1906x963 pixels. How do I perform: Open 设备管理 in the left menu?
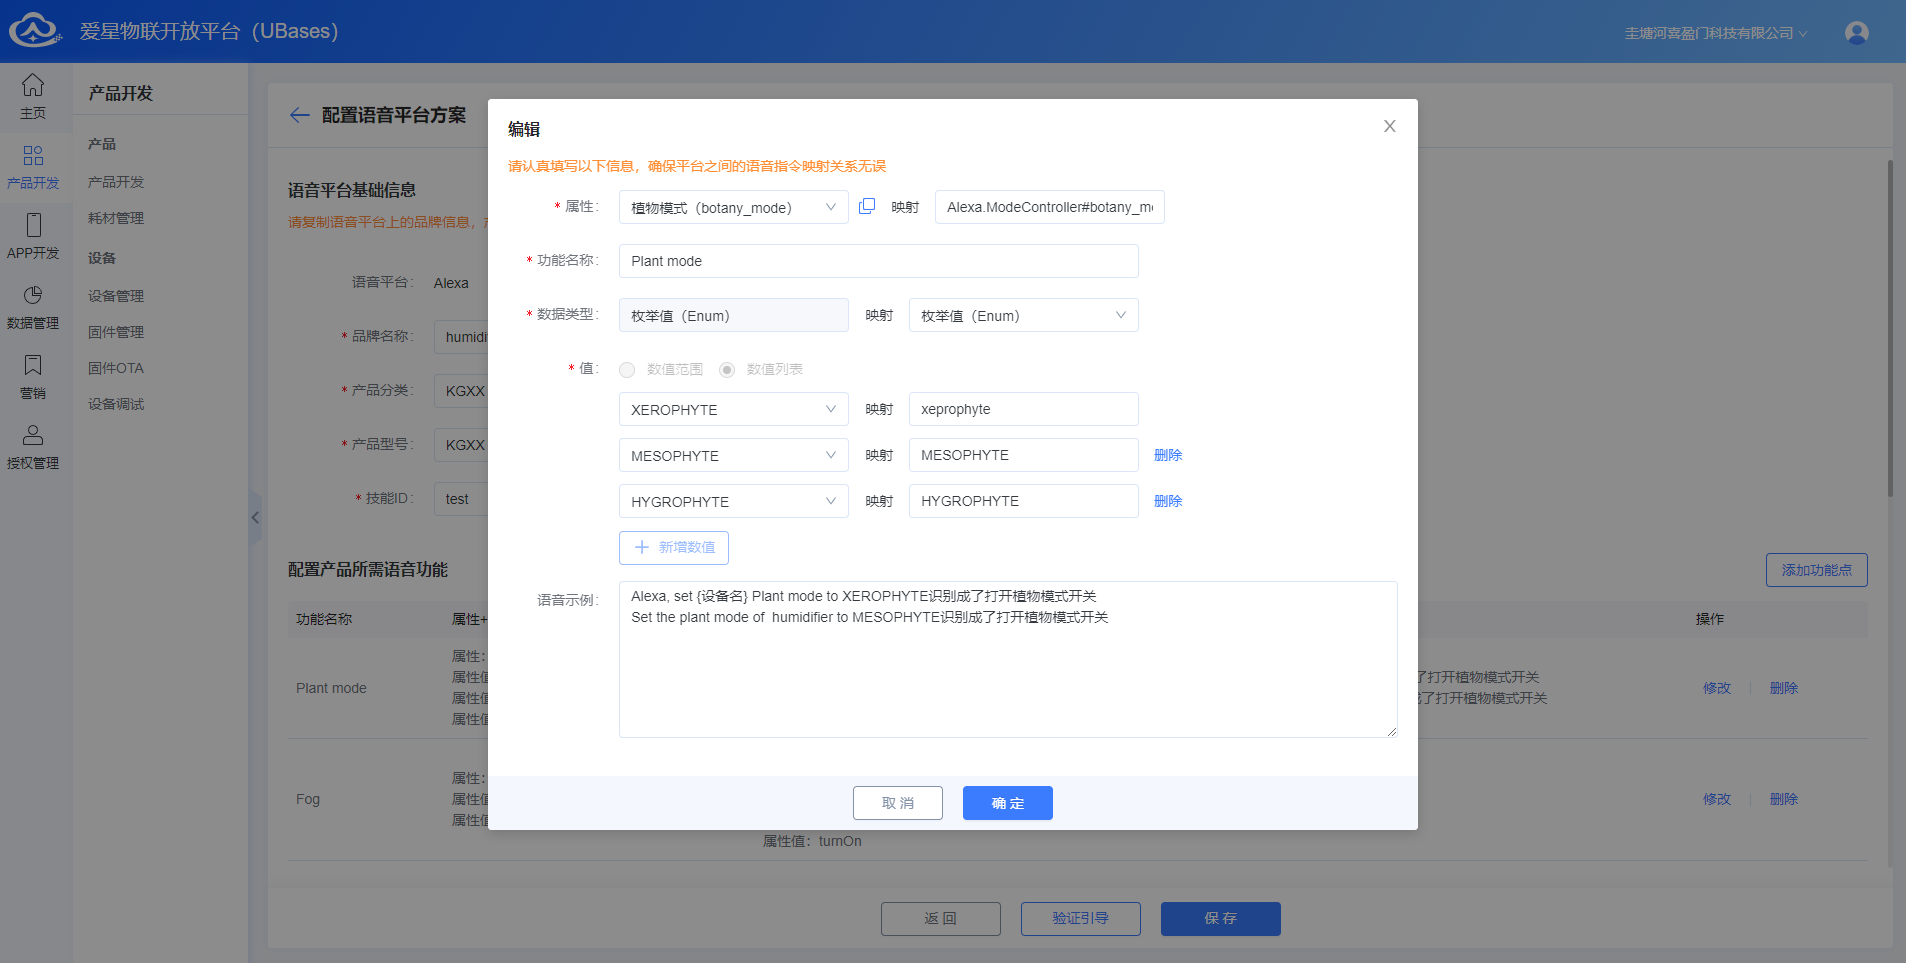[116, 296]
